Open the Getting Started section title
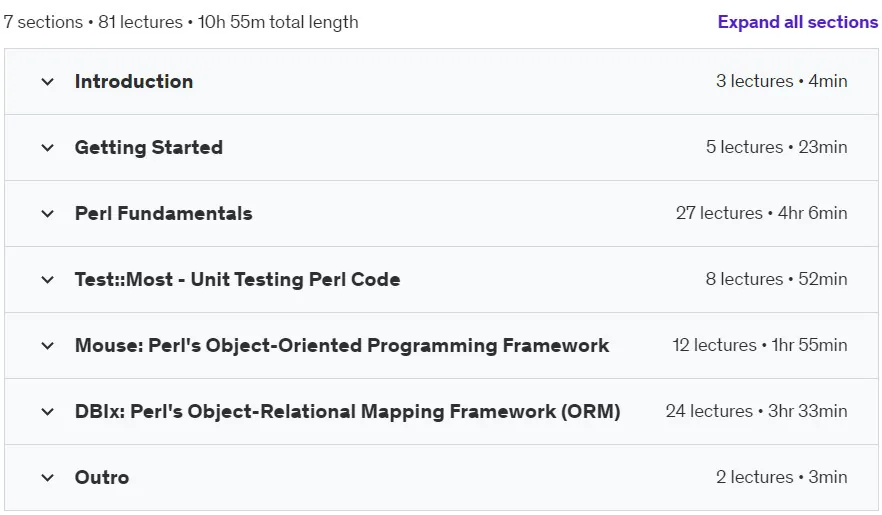This screenshot has width=882, height=515. pos(149,147)
